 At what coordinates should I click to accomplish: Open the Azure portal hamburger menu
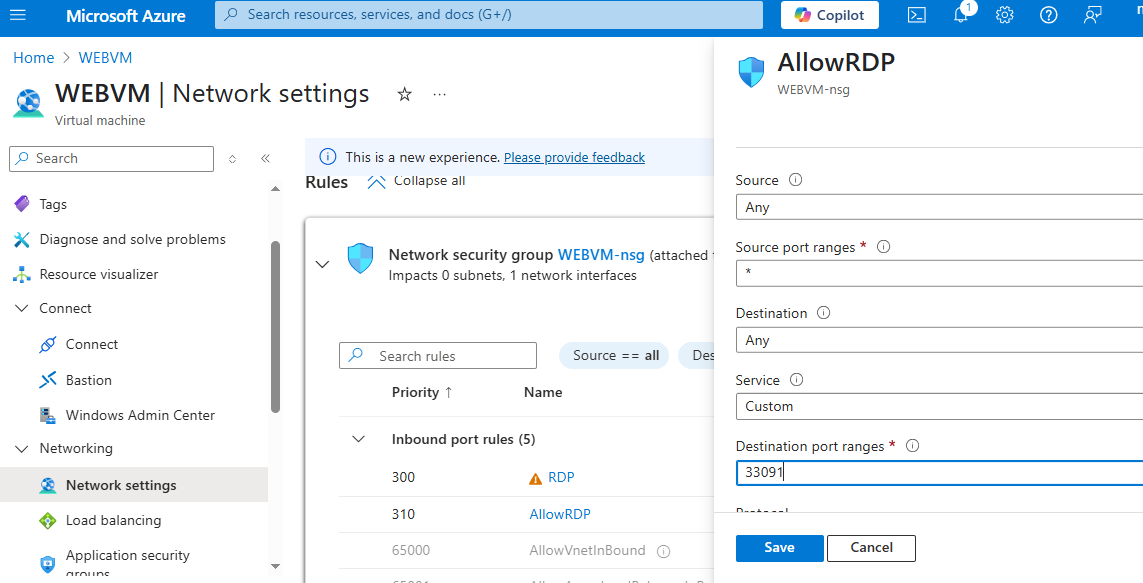[17, 15]
